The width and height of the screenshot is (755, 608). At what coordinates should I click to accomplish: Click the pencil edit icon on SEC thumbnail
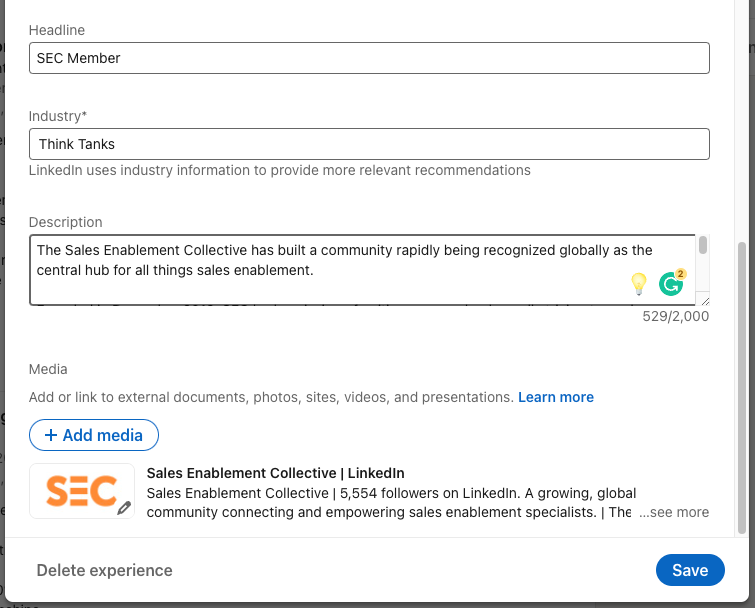pyautogui.click(x=124, y=507)
